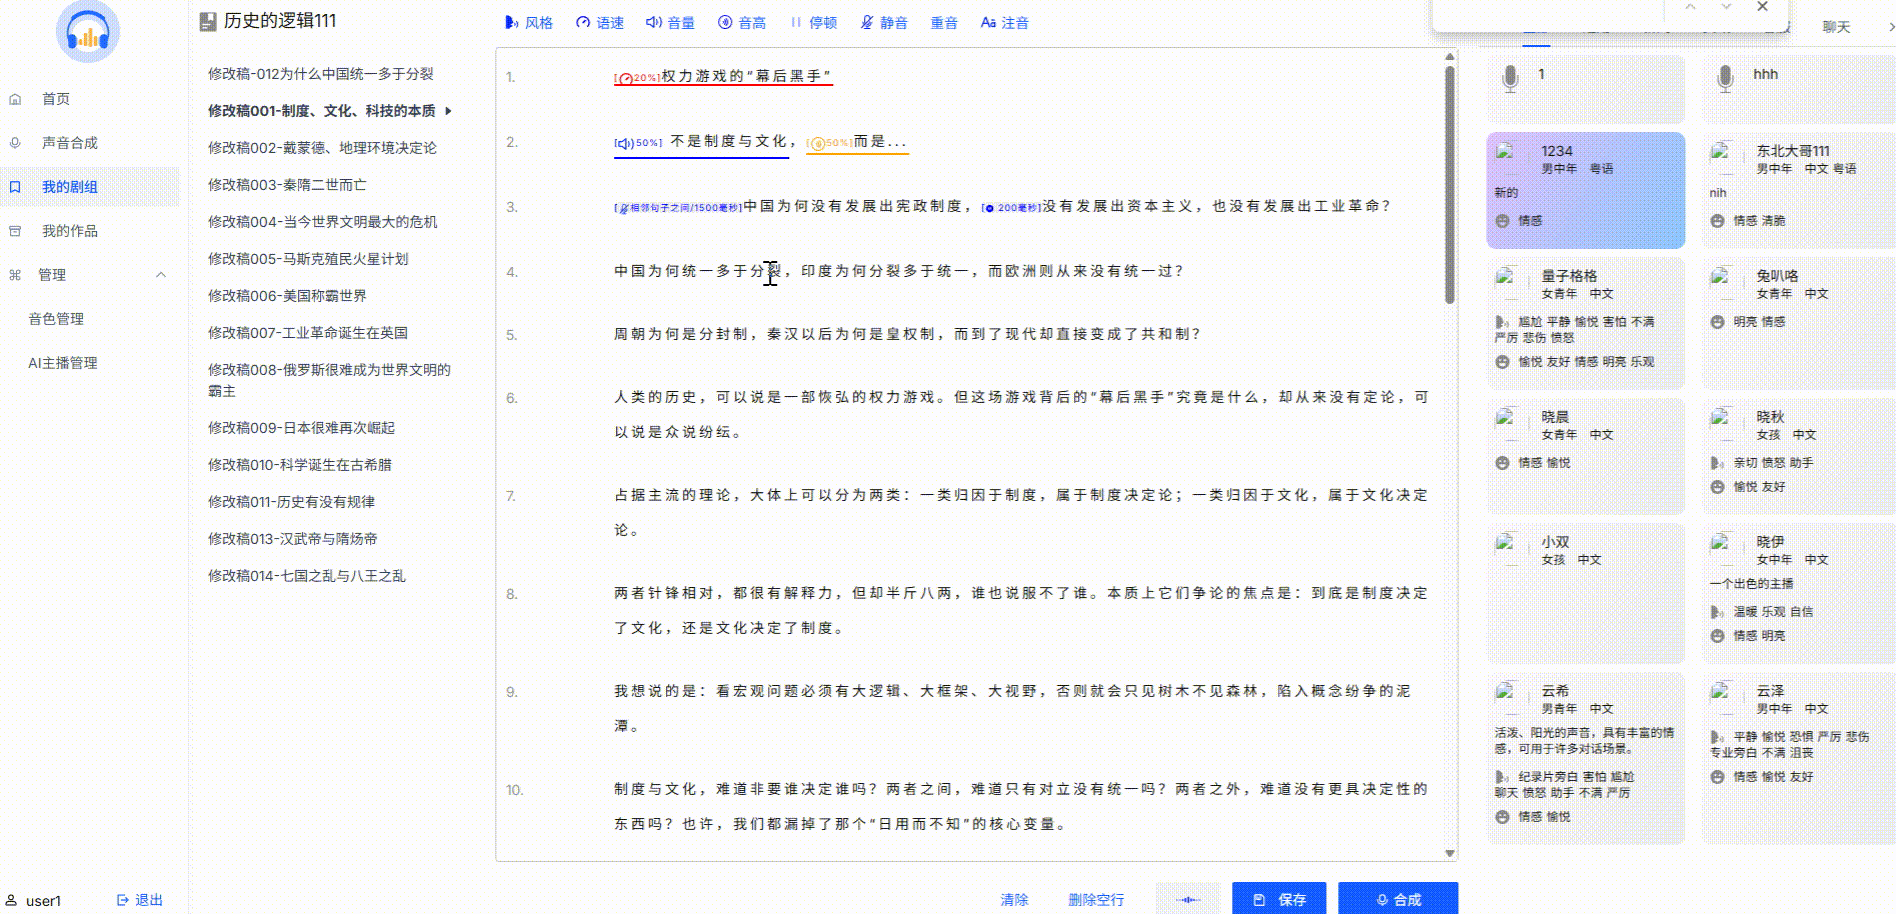Image resolution: width=1896 pixels, height=914 pixels.
Task: Open 修改稿003-秦隋二世而亡
Action: click(287, 185)
